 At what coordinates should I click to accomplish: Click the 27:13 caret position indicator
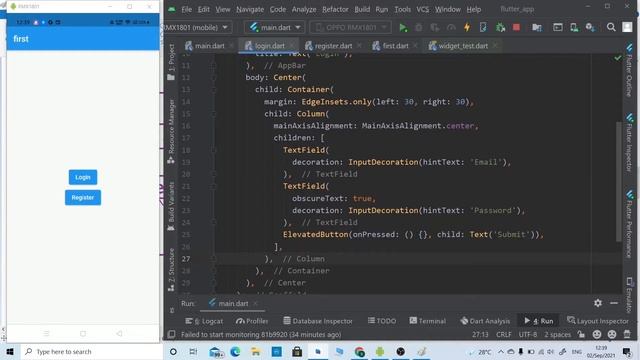[480, 335]
